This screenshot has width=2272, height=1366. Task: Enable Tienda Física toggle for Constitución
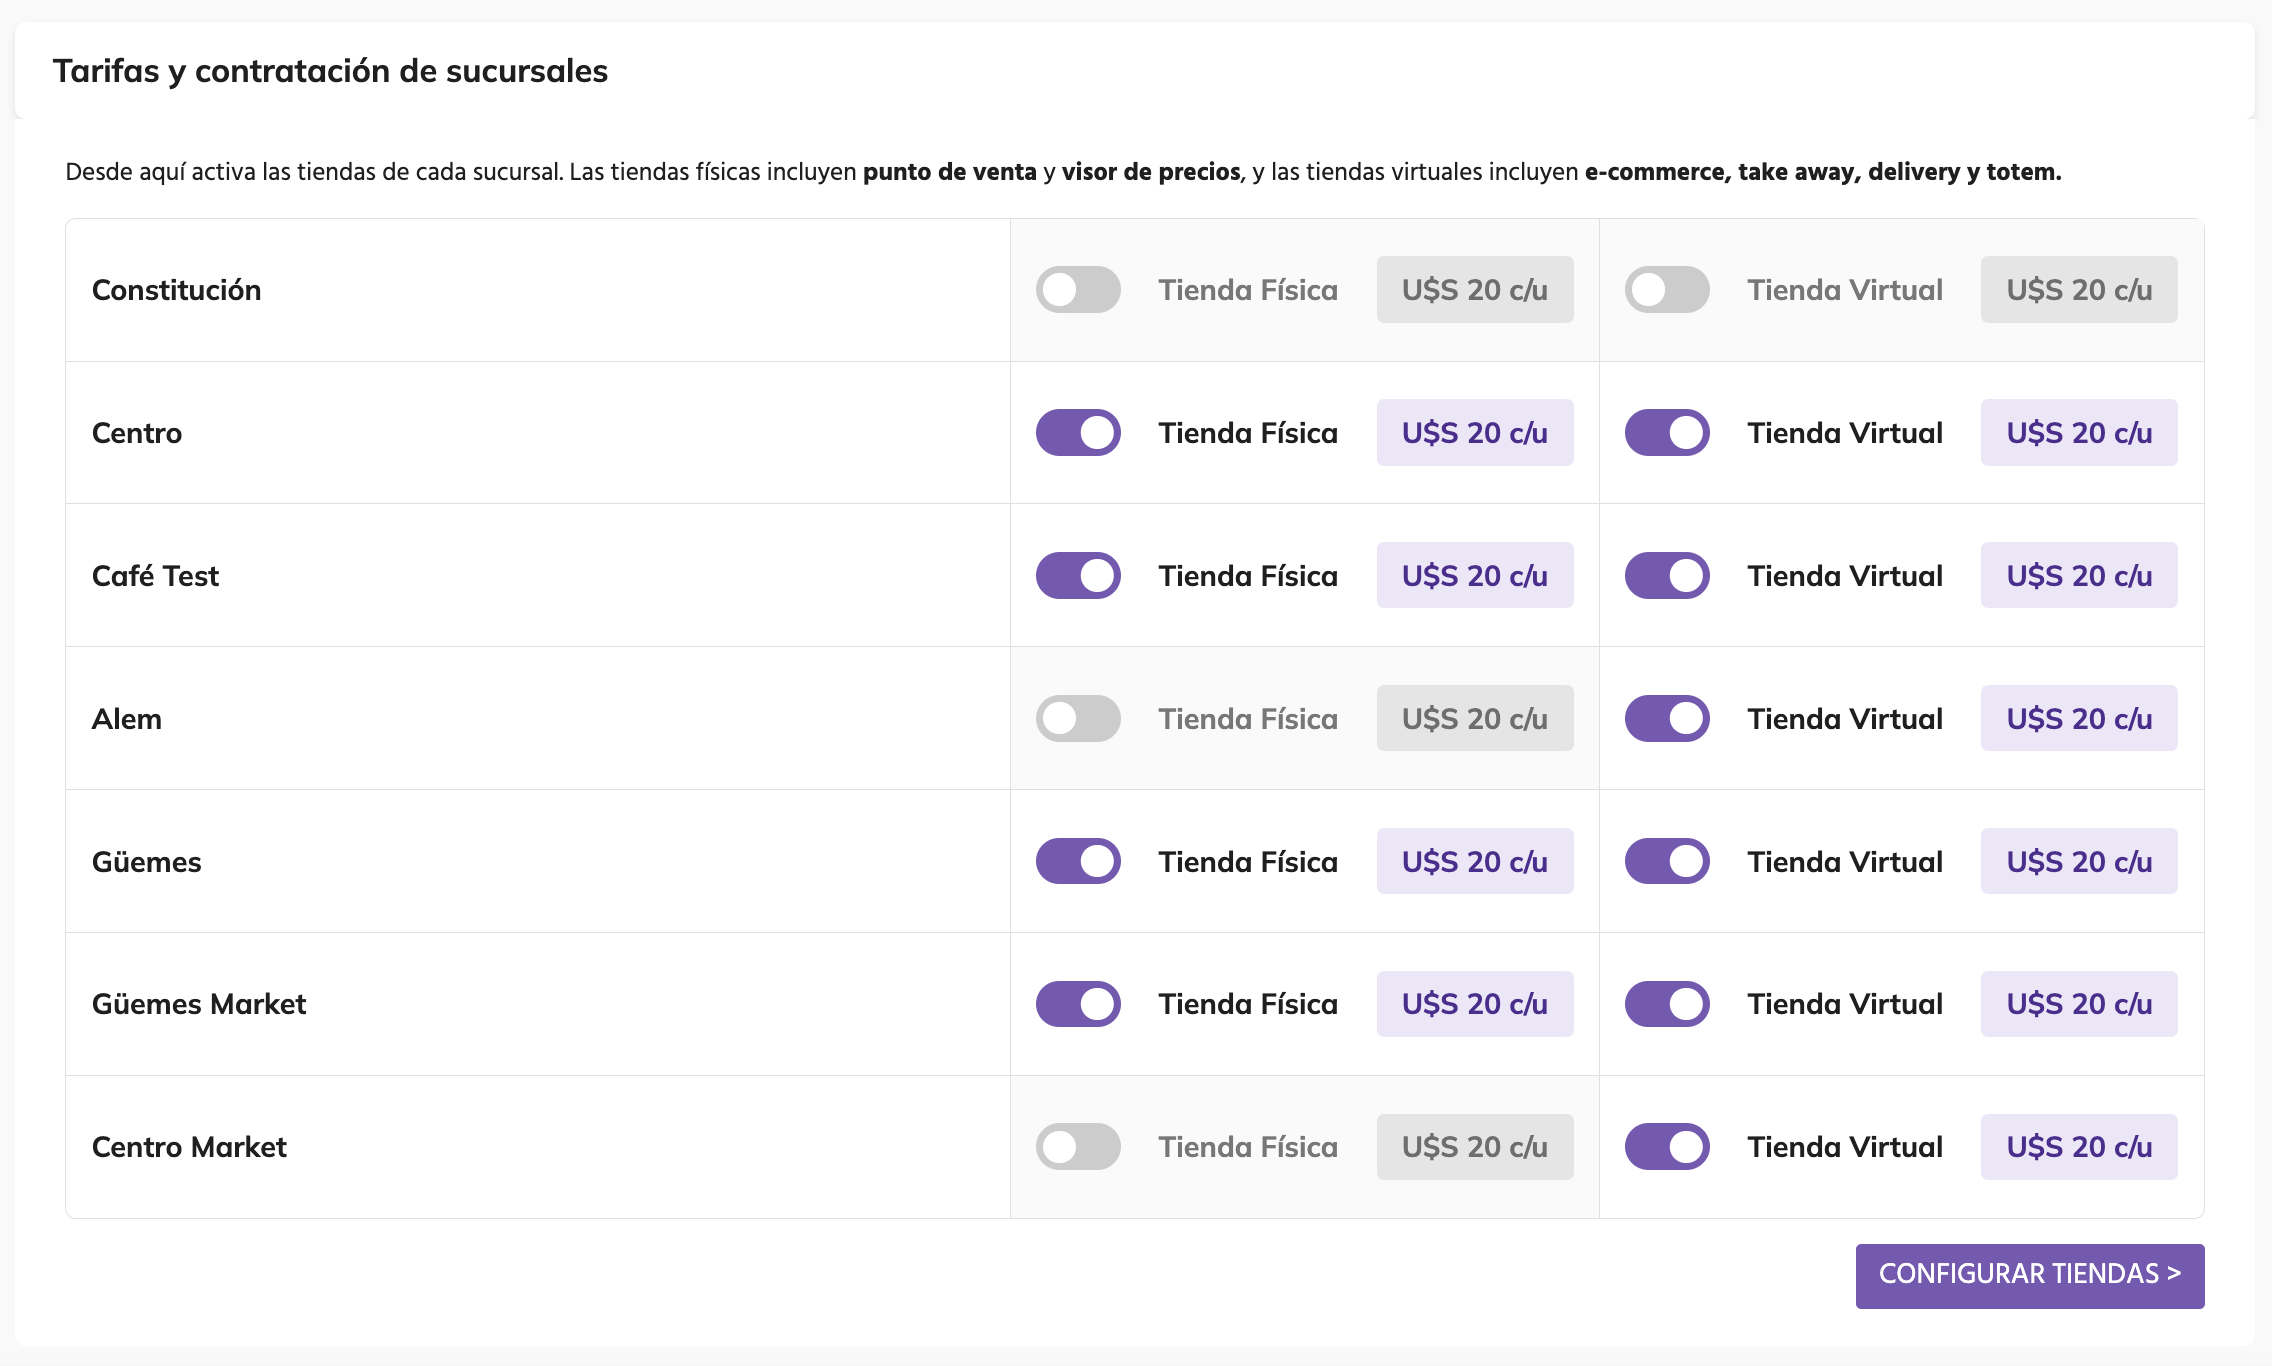pyautogui.click(x=1078, y=290)
